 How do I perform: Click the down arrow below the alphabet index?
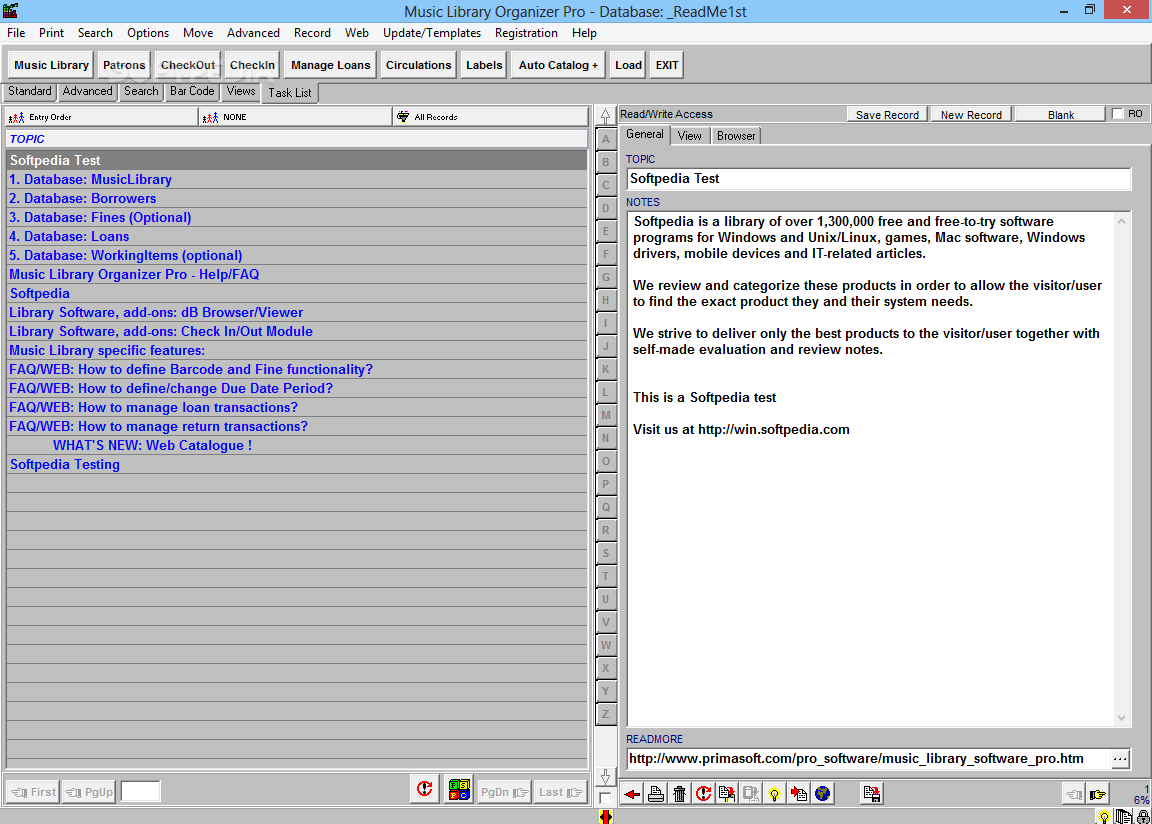605,777
